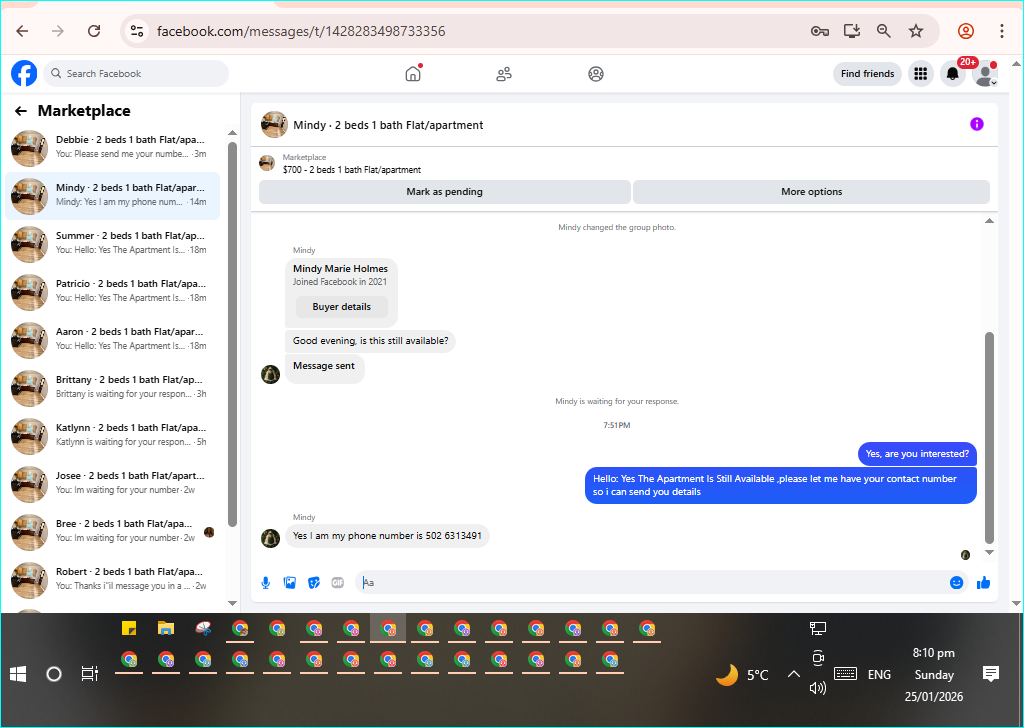This screenshot has width=1024, height=728.
Task: Click Buyer details button
Action: click(342, 307)
